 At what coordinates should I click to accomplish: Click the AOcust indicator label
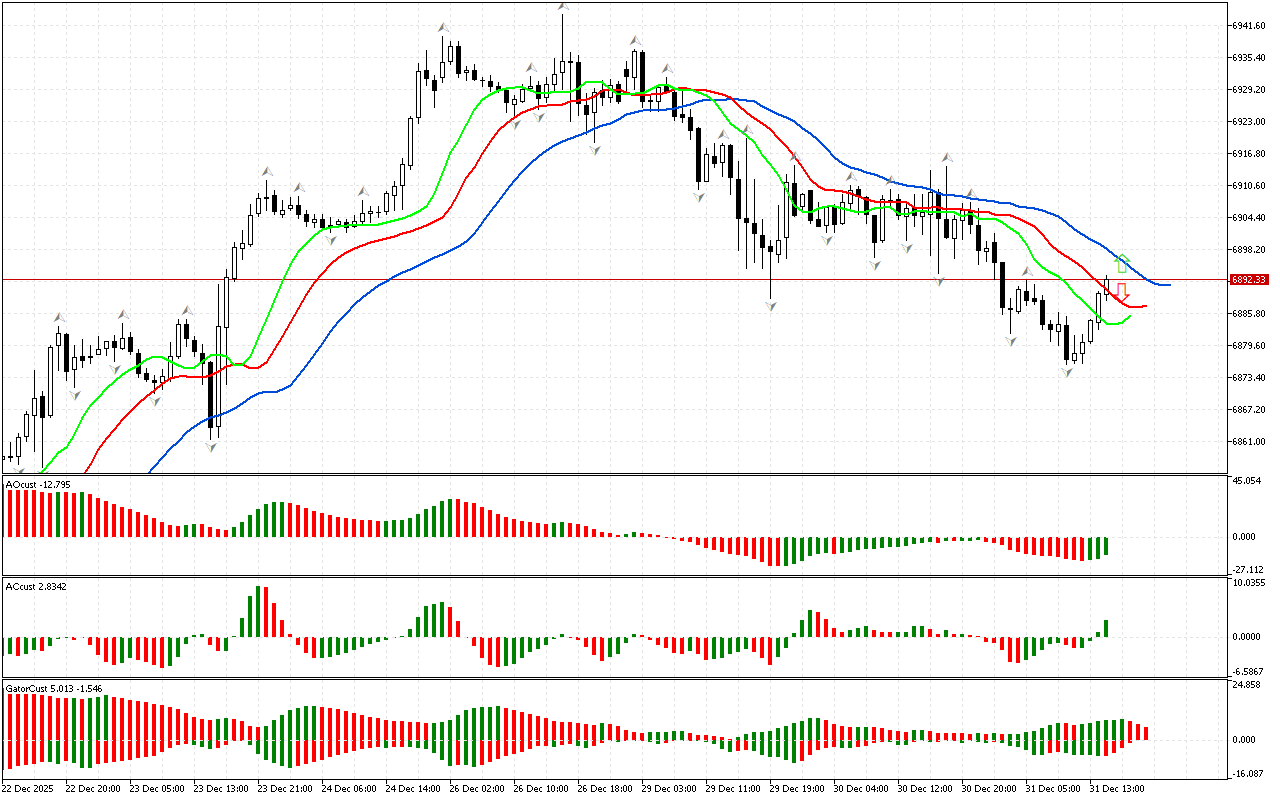click(37, 485)
